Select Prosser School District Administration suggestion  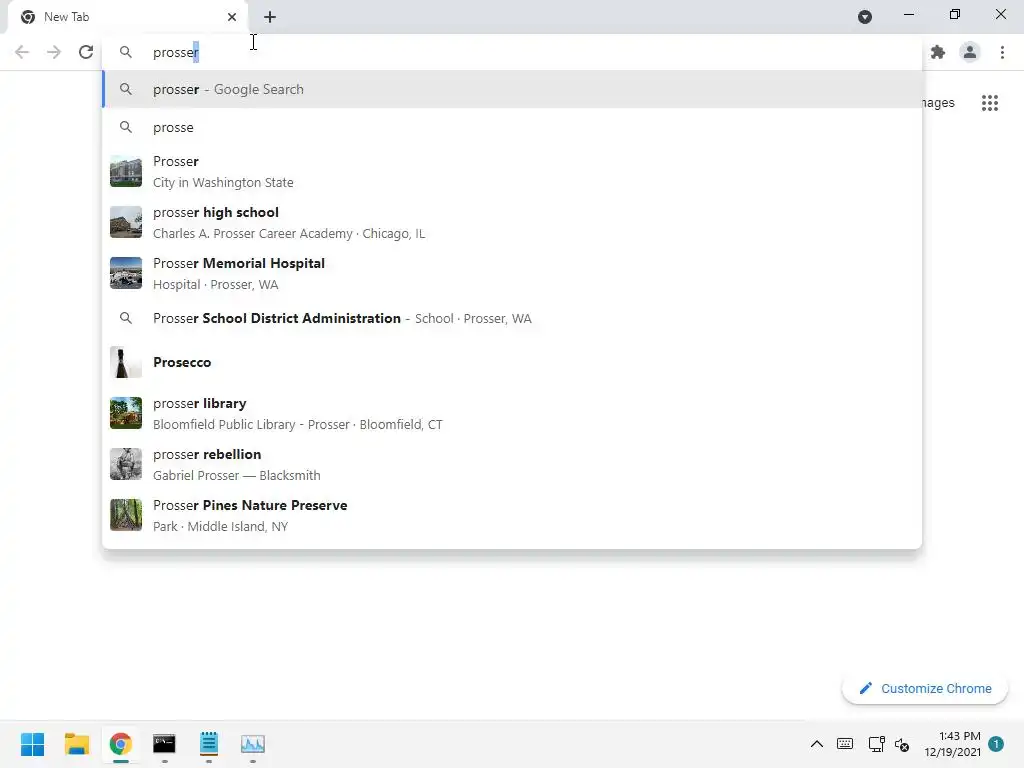click(x=512, y=318)
